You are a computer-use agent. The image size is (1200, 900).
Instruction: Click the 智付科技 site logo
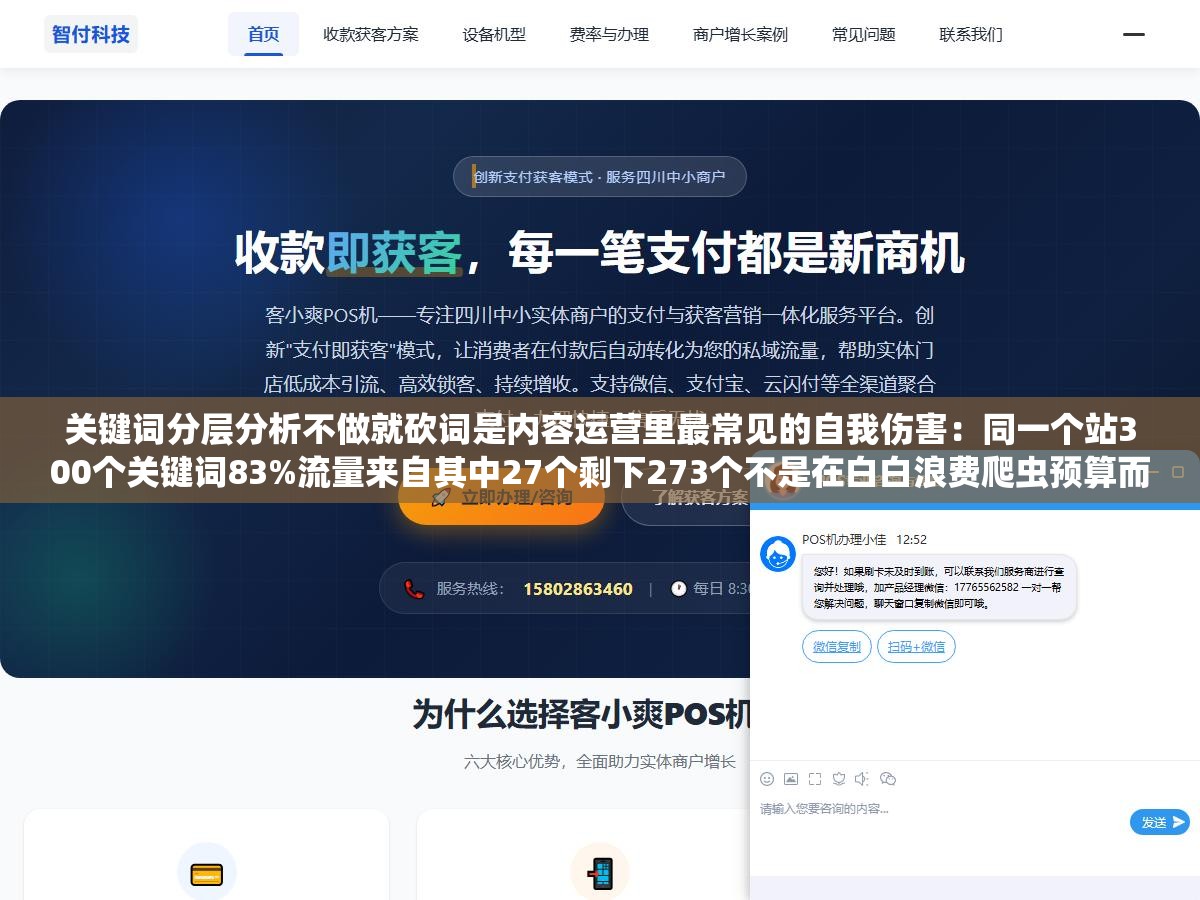[91, 34]
